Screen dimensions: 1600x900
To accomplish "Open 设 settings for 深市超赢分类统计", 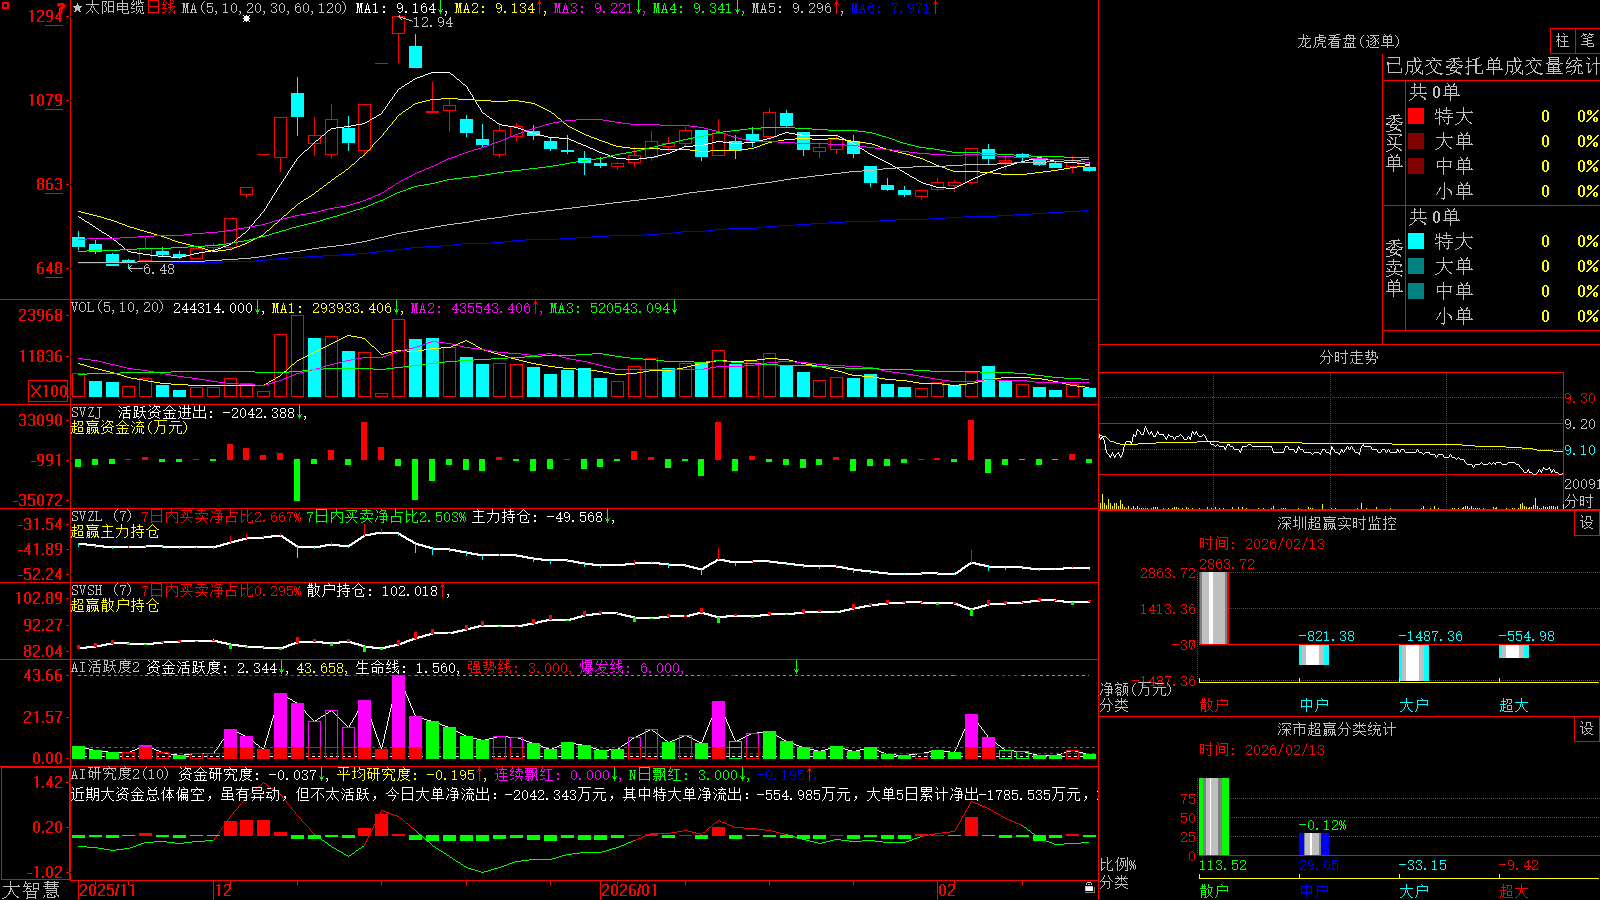I will [1587, 729].
